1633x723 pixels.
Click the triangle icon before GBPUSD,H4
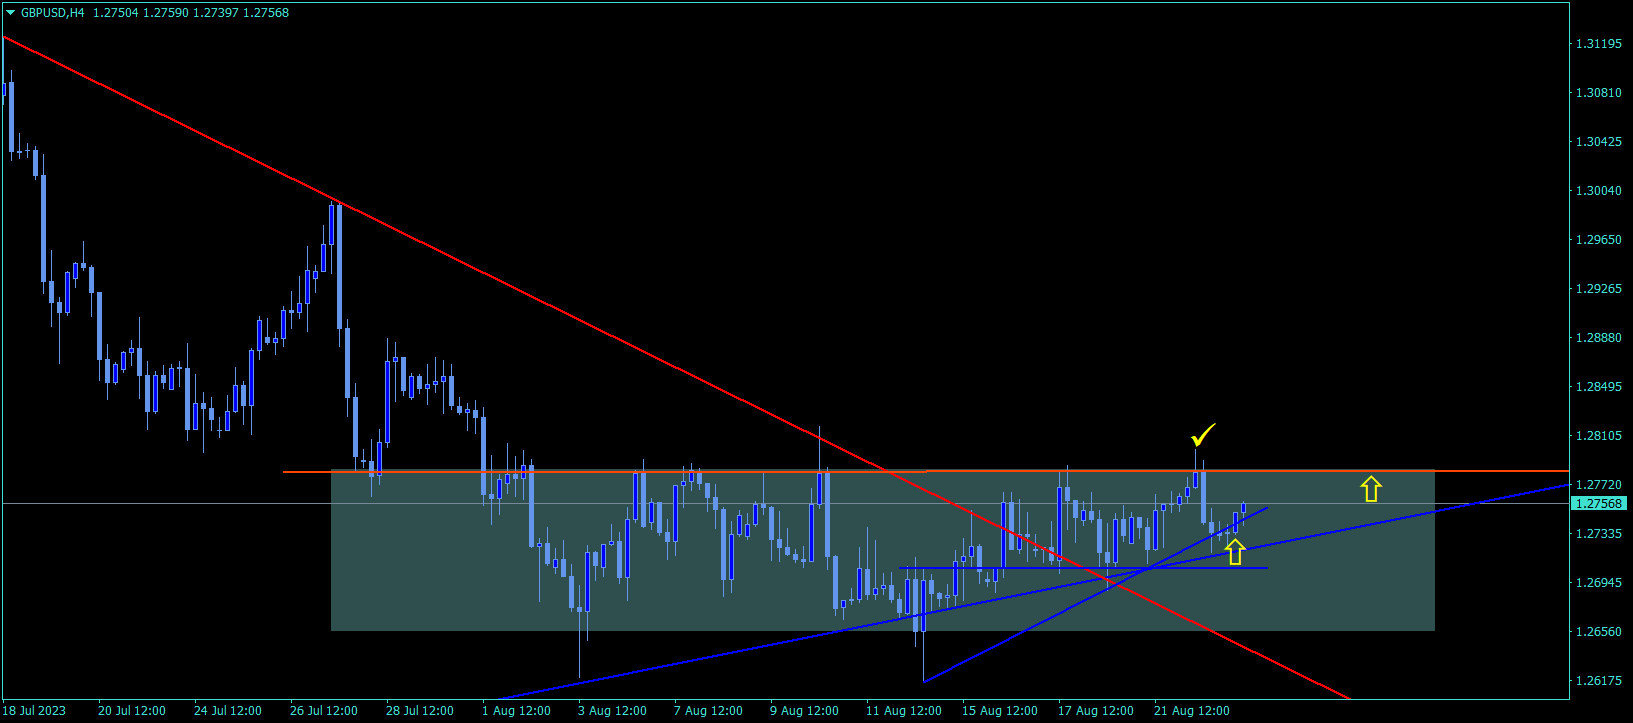(x=11, y=13)
